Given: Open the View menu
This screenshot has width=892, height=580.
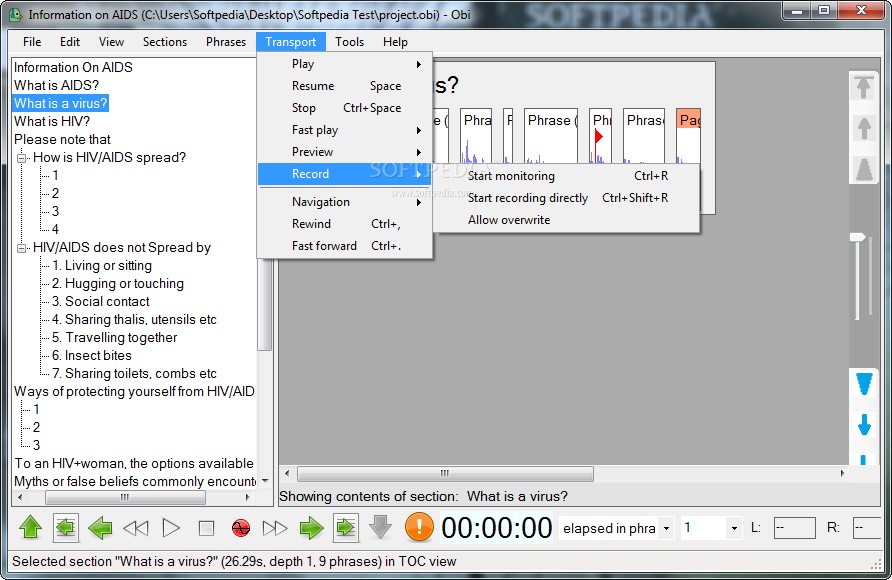Looking at the screenshot, I should tap(111, 42).
